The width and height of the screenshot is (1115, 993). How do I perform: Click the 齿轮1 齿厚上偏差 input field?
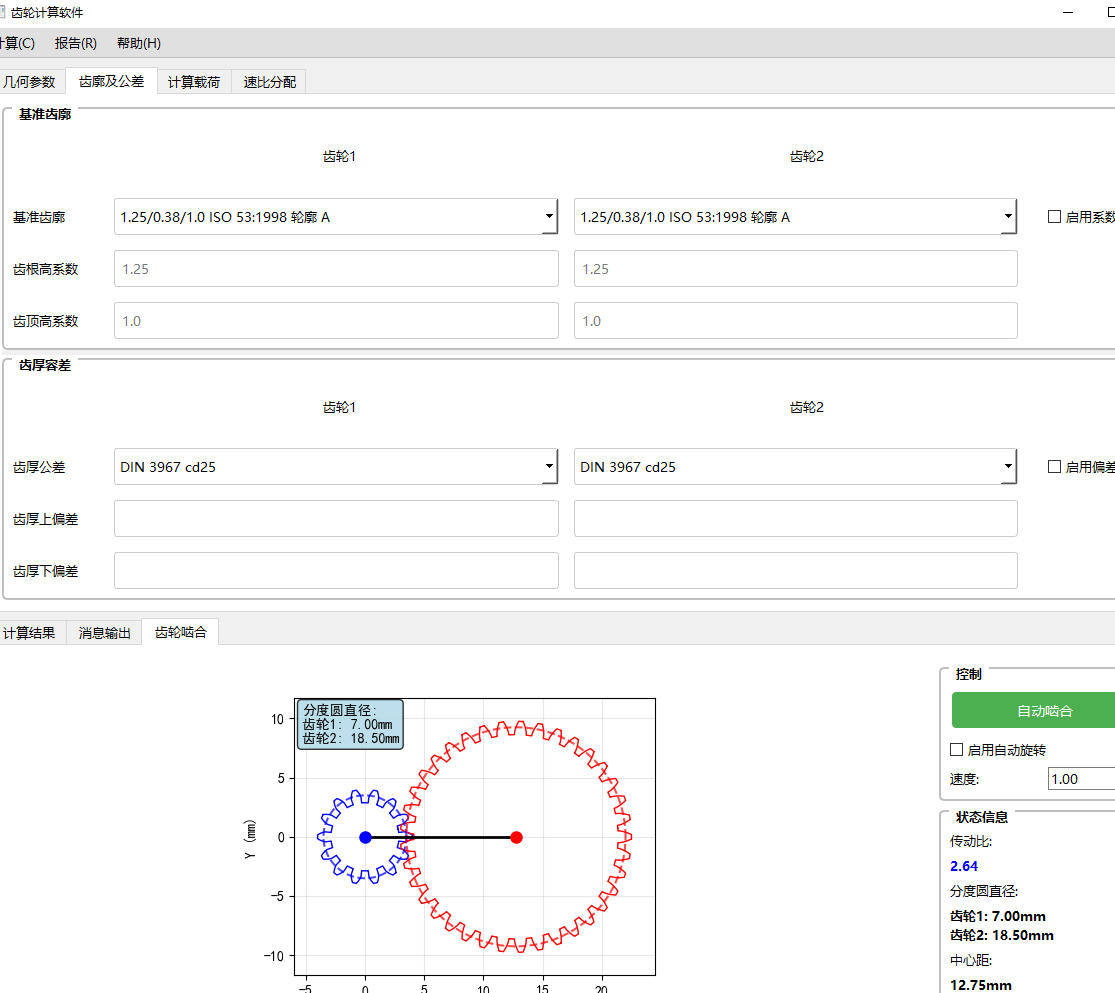click(335, 519)
